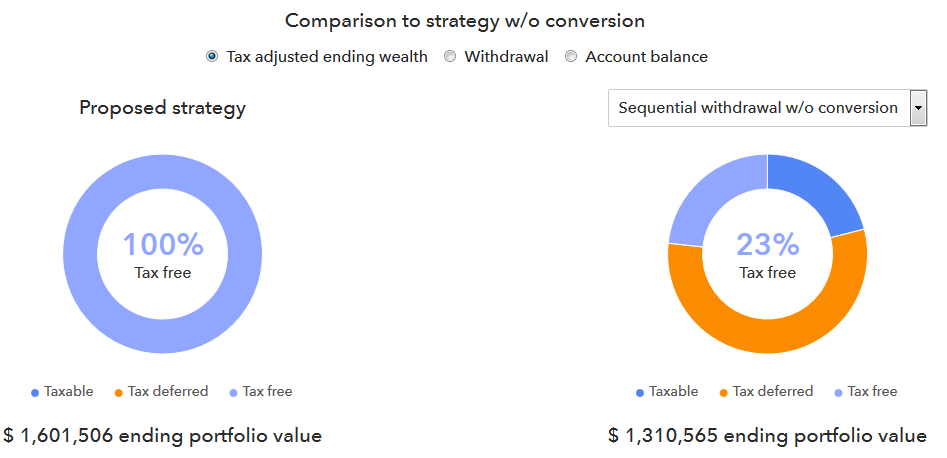Open the Sequential withdrawal w/o conversion dropdown
This screenshot has width=947, height=458.
(757, 108)
